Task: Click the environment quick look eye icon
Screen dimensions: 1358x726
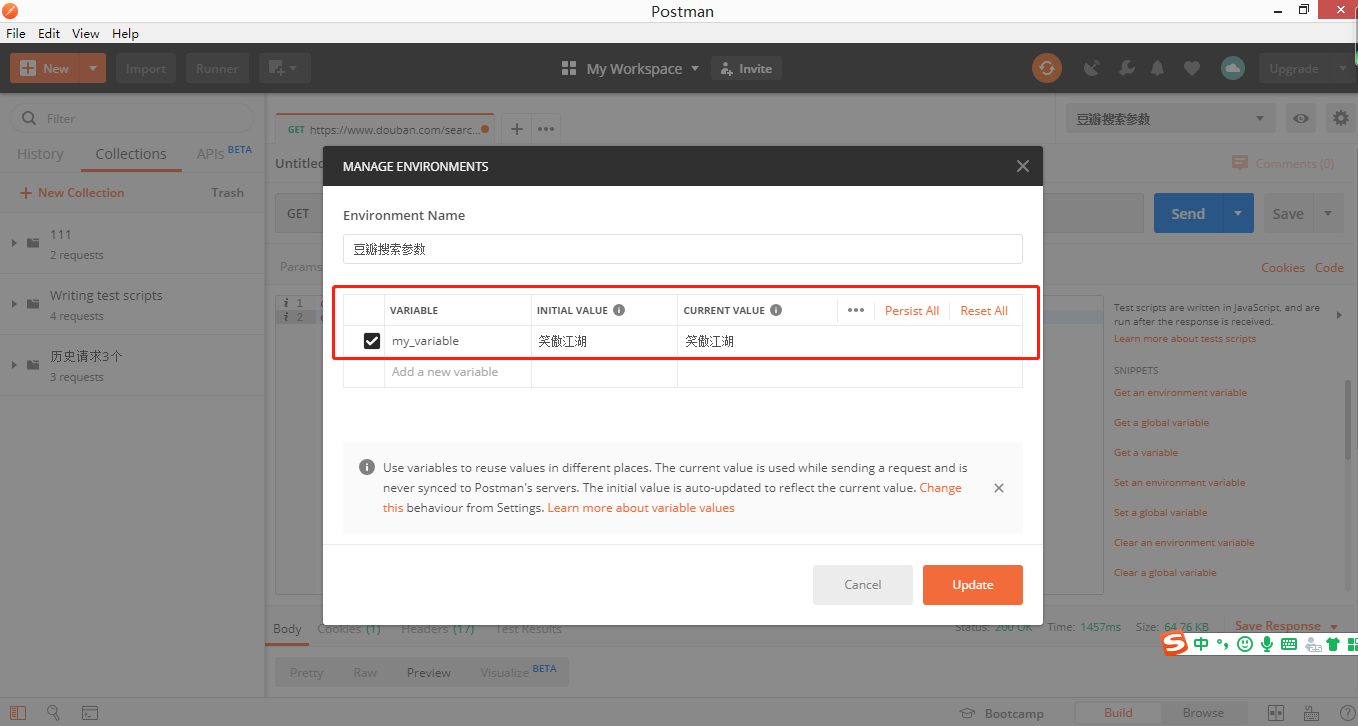Action: coord(1301,118)
